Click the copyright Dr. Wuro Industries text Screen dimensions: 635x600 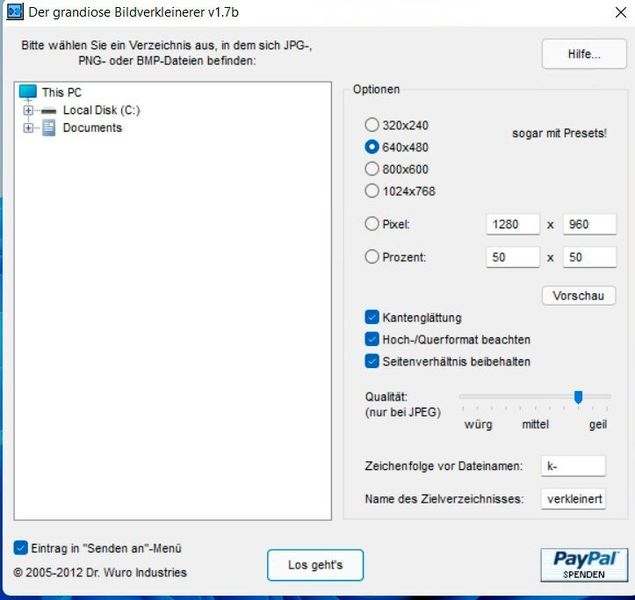tap(100, 572)
